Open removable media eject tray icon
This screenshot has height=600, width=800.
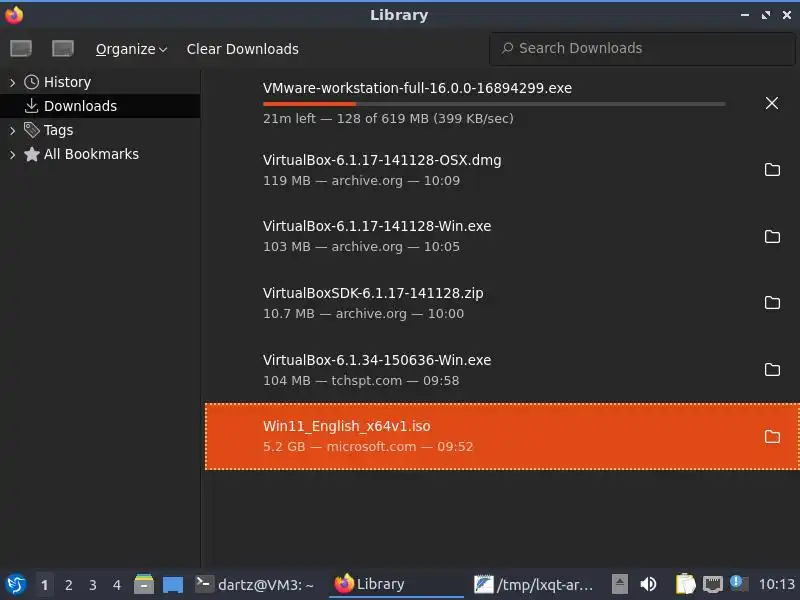(x=619, y=584)
